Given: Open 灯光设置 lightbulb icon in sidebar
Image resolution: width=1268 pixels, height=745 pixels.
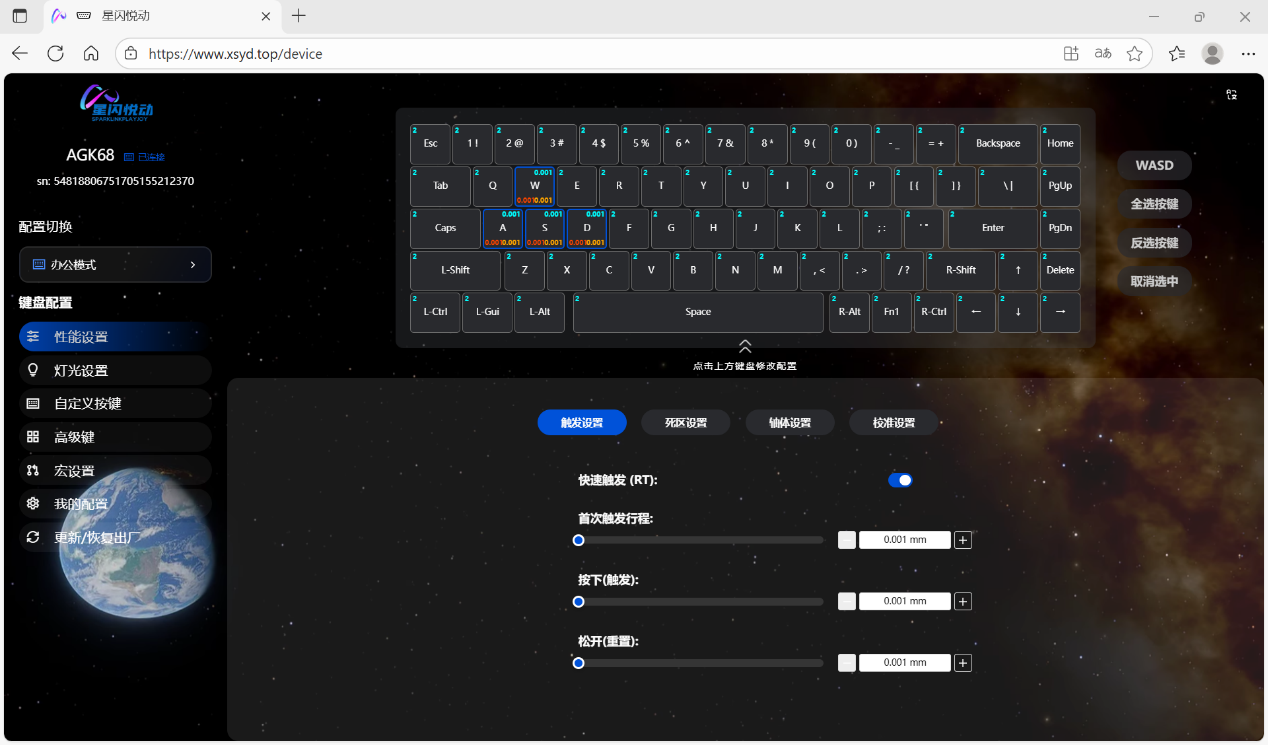Looking at the screenshot, I should click(33, 370).
